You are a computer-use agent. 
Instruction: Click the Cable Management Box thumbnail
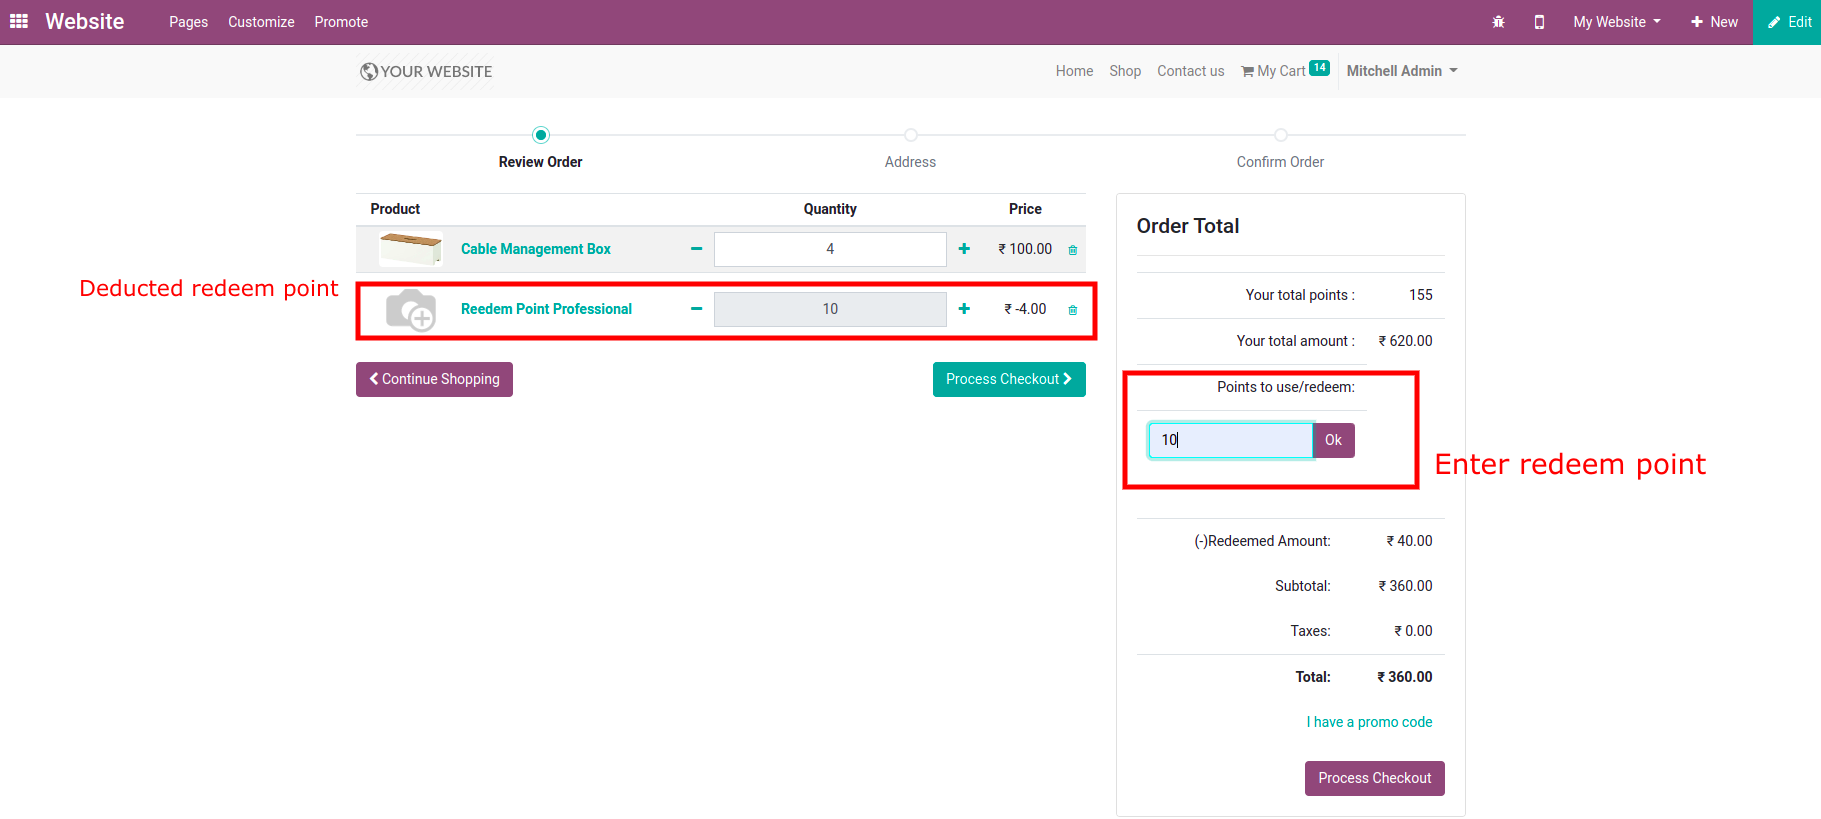[x=410, y=249]
